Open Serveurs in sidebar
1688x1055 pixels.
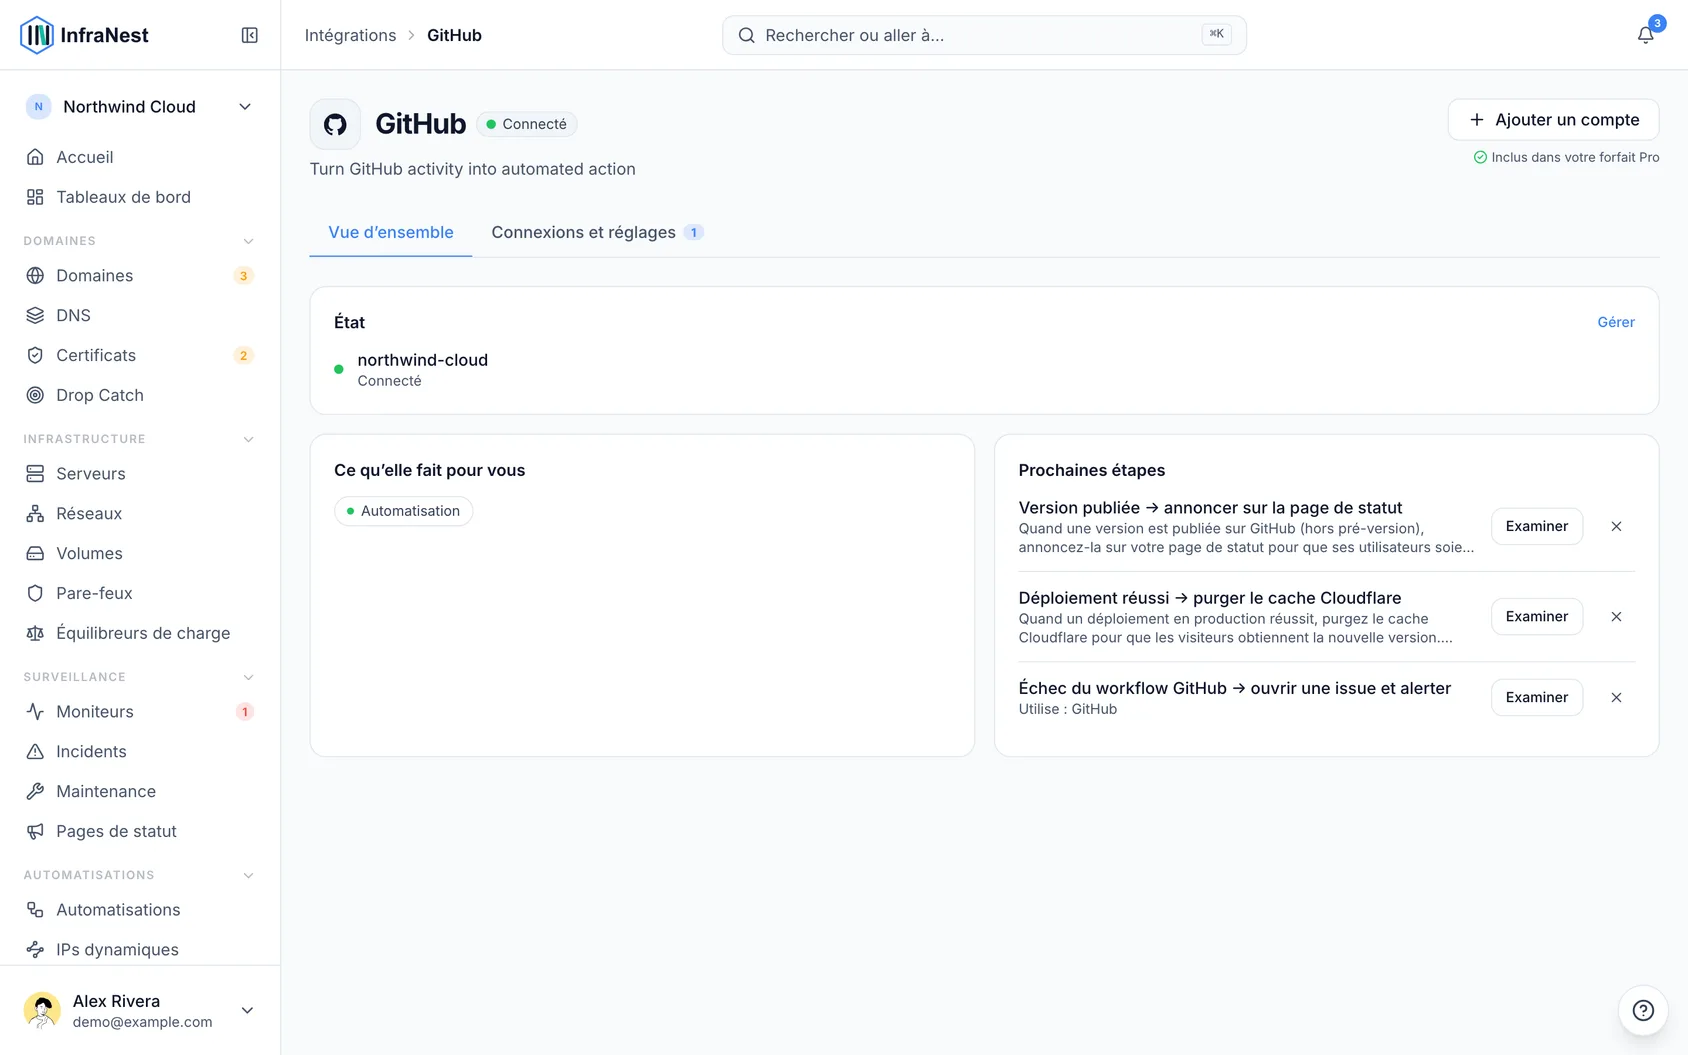[140, 473]
